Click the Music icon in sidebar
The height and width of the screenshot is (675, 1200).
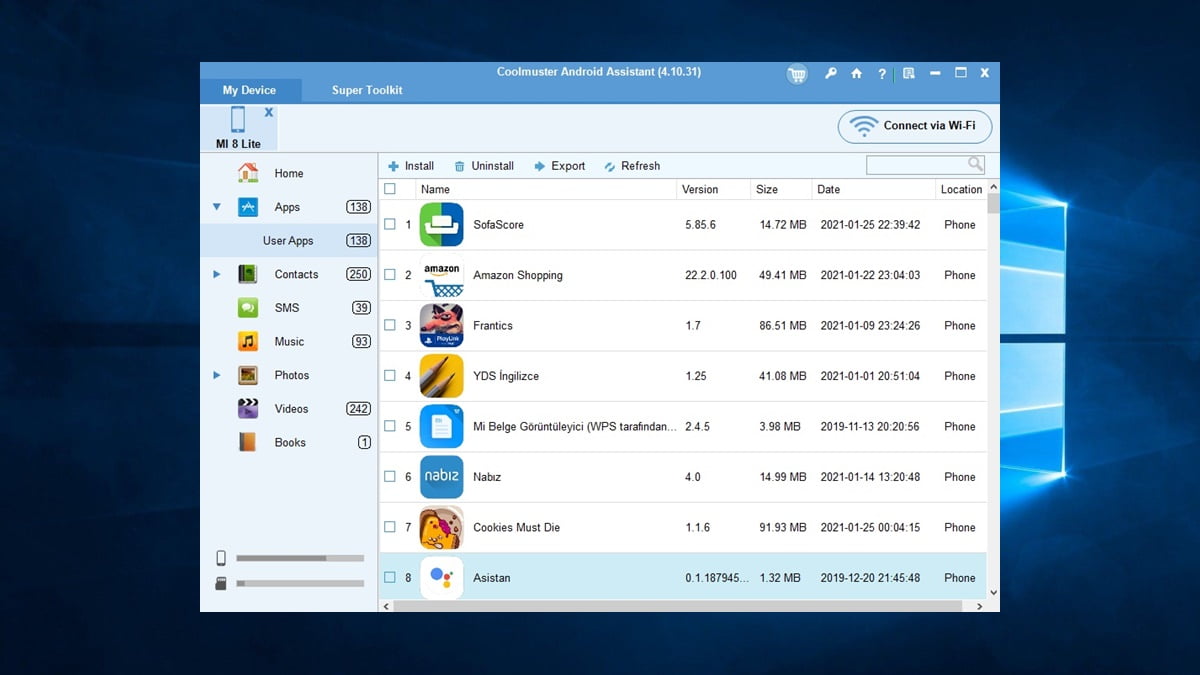pyautogui.click(x=248, y=342)
